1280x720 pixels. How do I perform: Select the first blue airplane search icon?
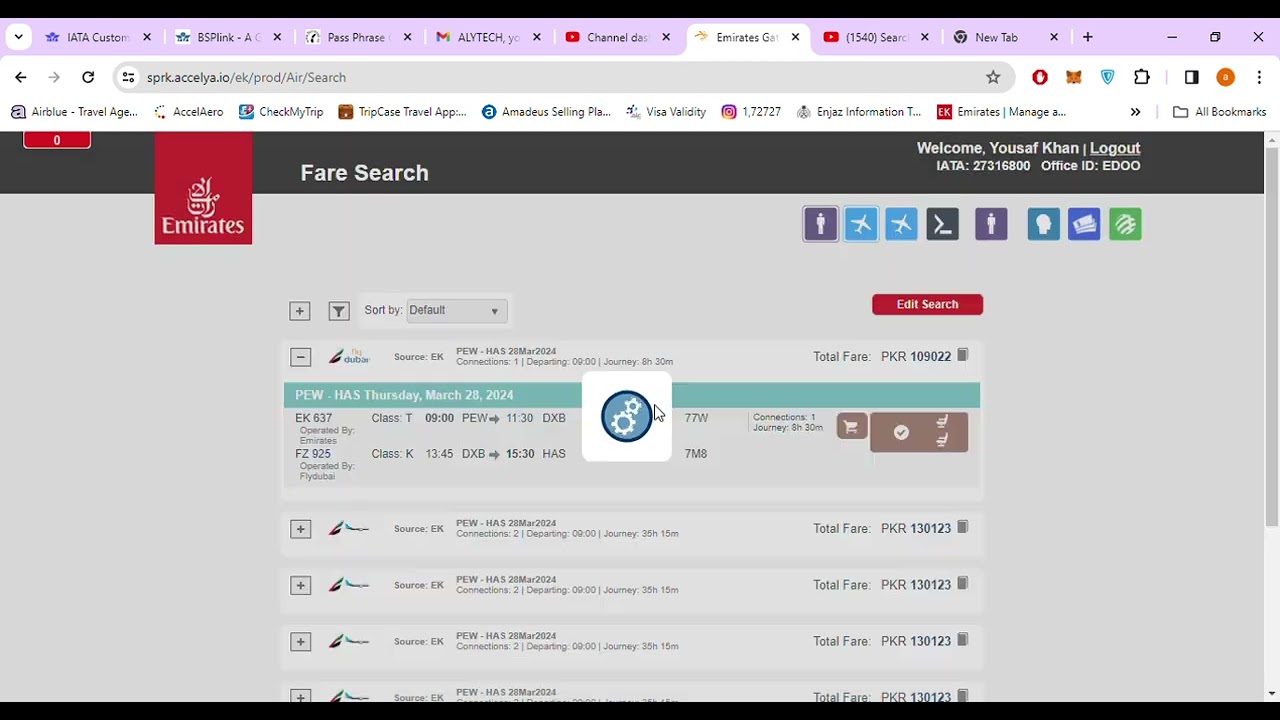(861, 224)
